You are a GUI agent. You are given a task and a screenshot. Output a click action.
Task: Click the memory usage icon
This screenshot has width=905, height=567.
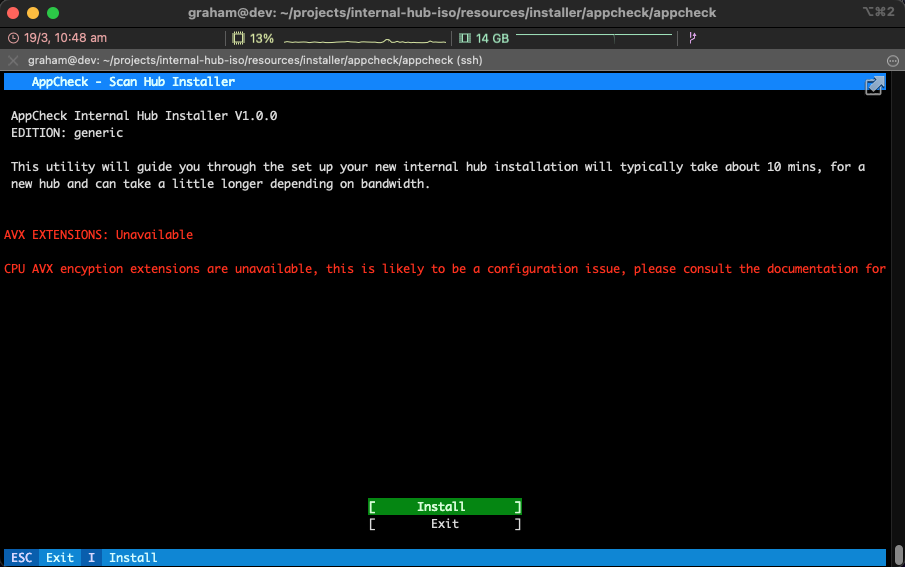tap(465, 38)
